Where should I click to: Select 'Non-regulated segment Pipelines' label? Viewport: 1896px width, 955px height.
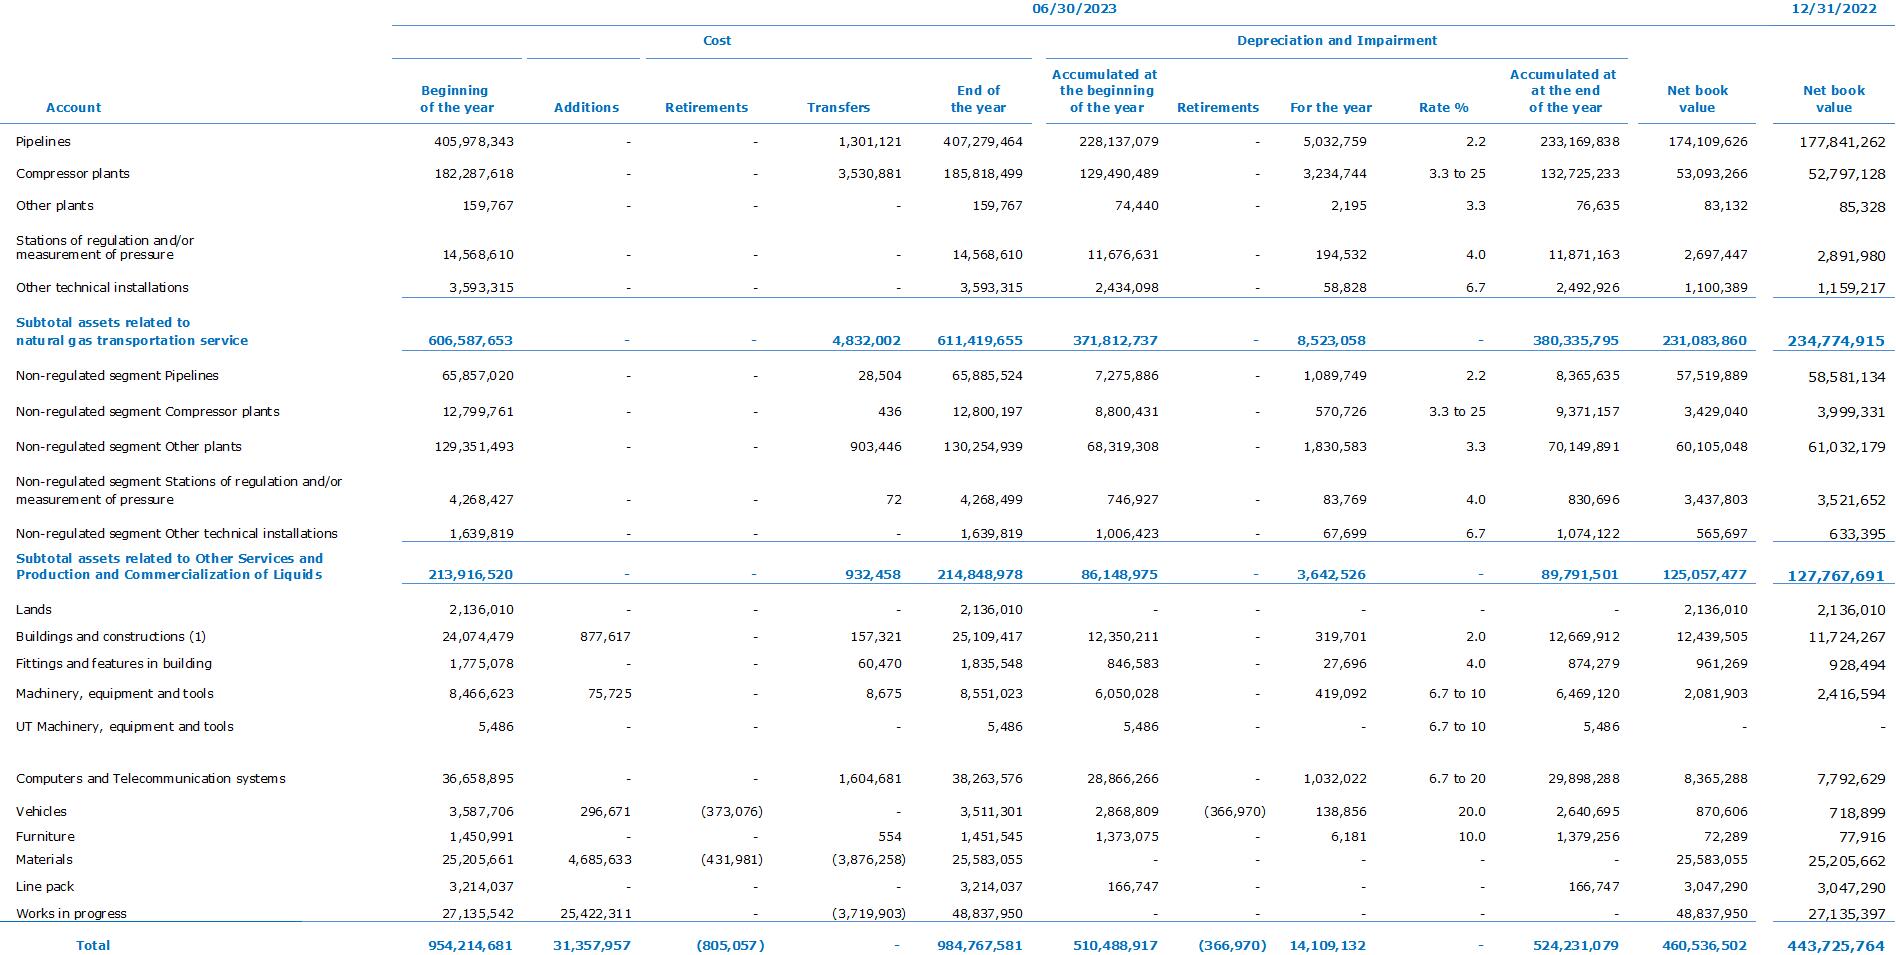coord(117,376)
